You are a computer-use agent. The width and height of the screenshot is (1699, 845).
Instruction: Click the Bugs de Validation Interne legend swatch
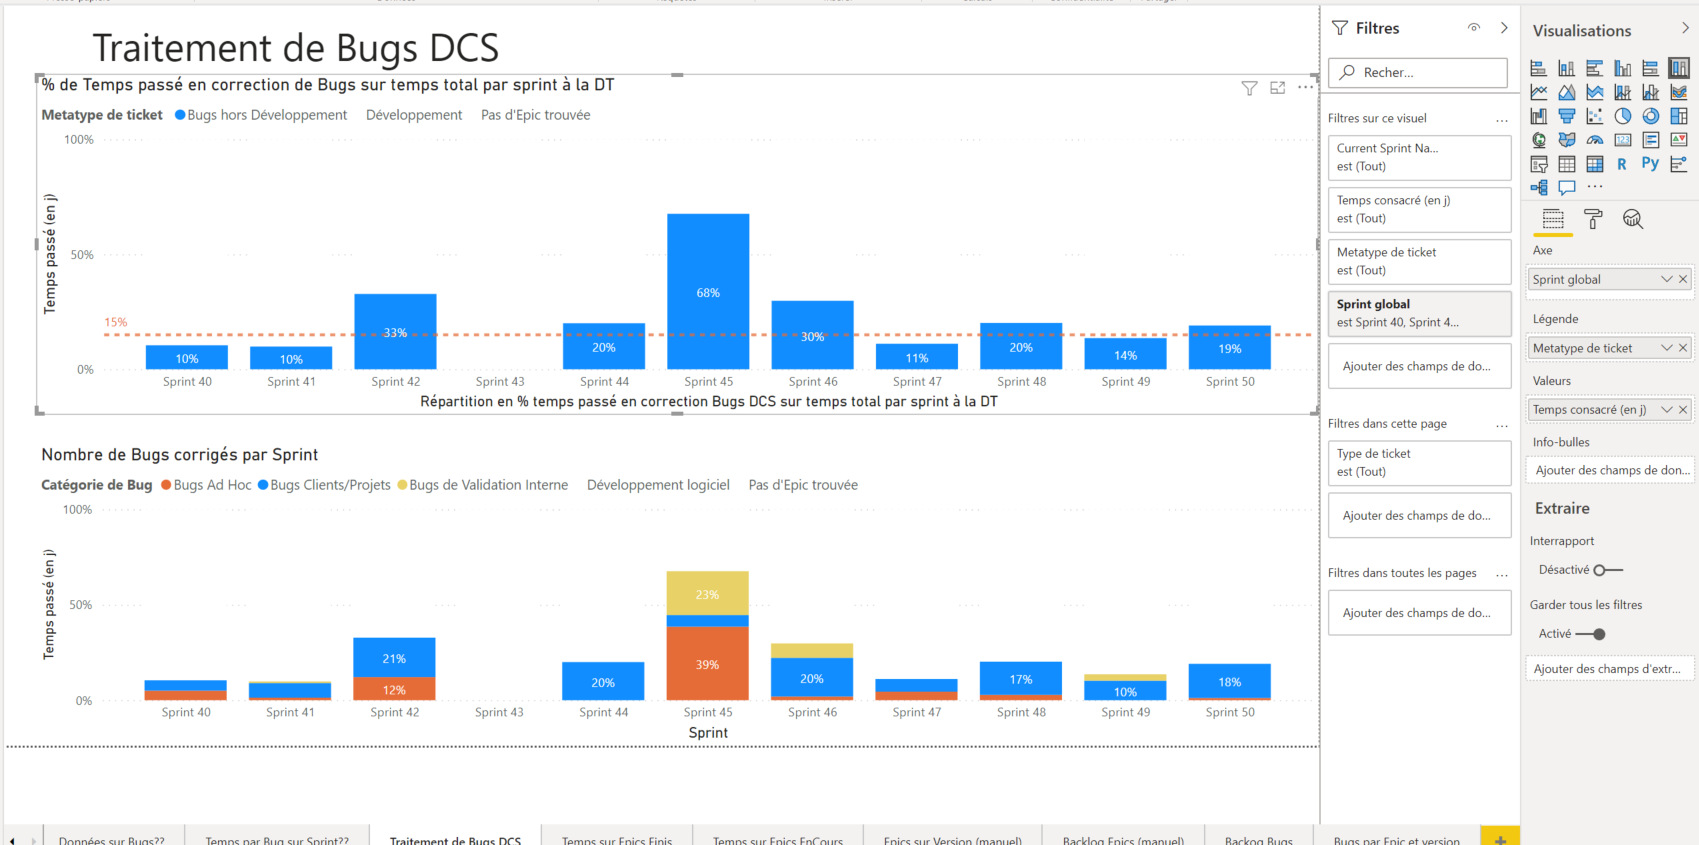402,485
